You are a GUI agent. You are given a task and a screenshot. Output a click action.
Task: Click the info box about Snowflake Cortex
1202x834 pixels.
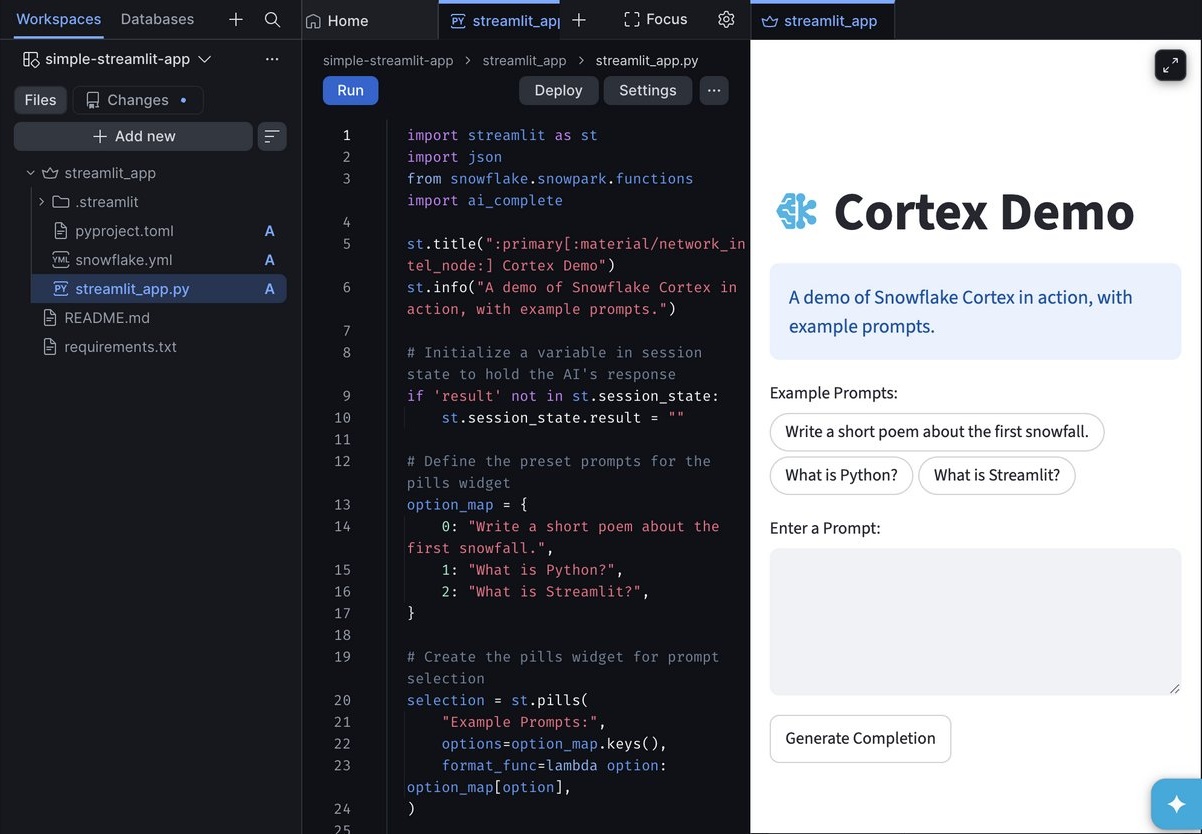pyautogui.click(x=975, y=311)
